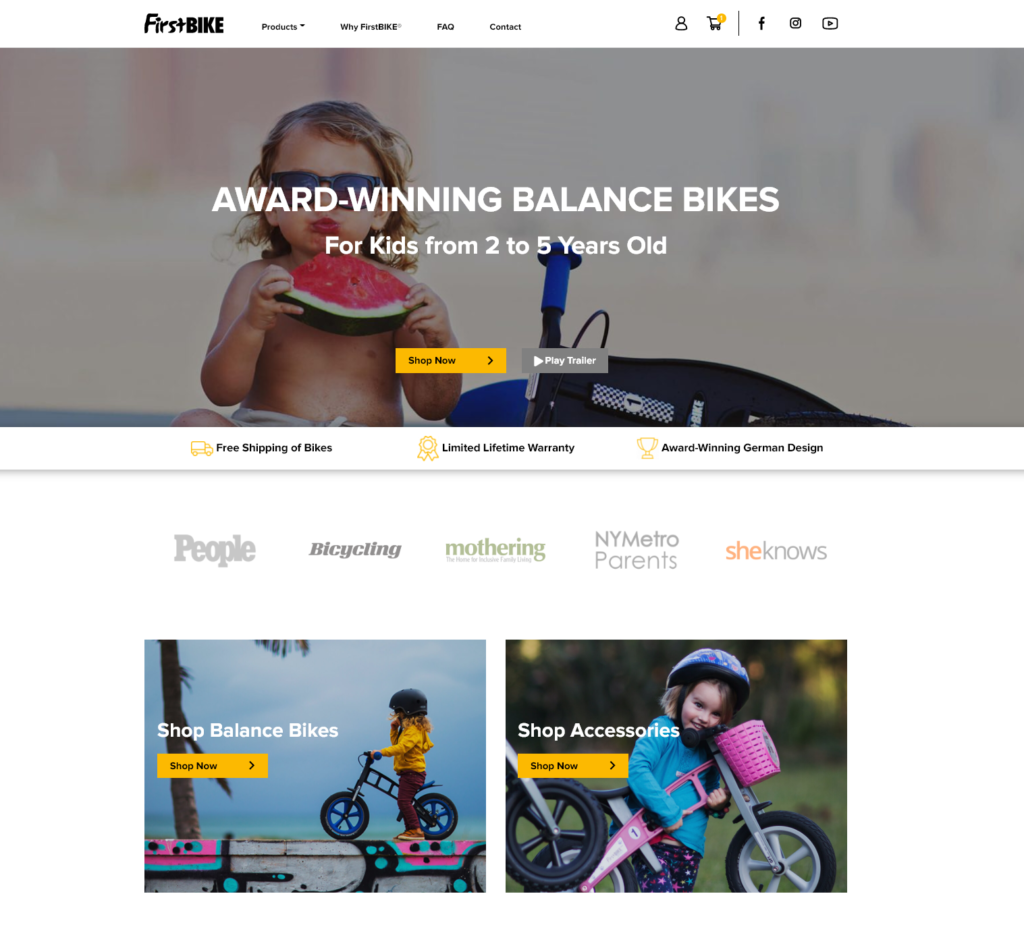Go to the FAQ page
The height and width of the screenshot is (925, 1024).
point(445,27)
